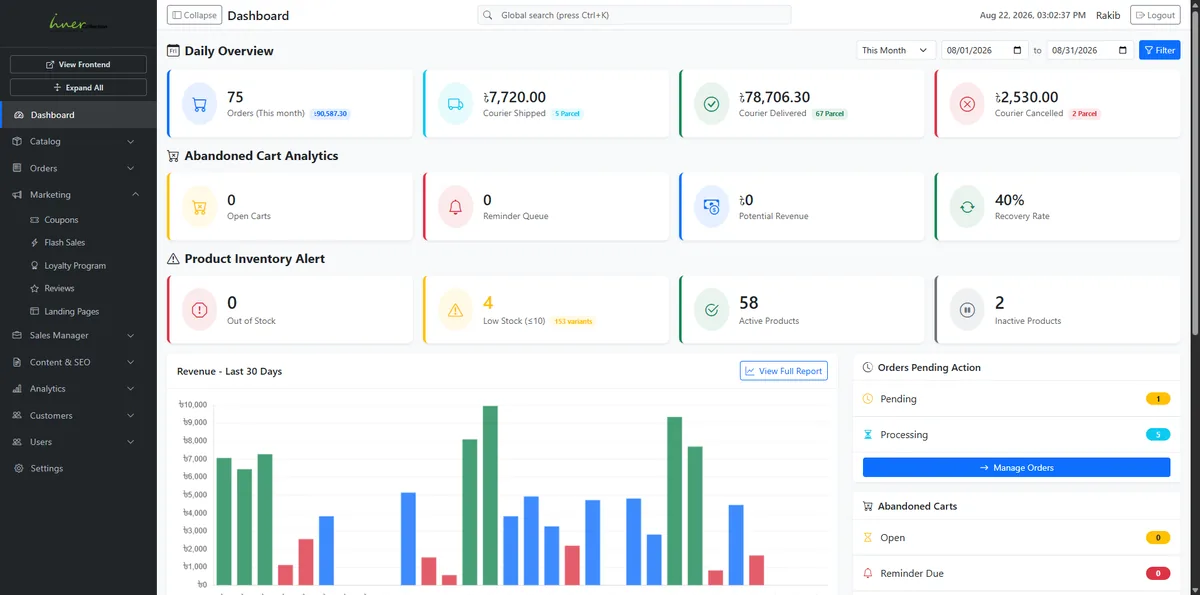Click the Low Stock warning triangle icon
1200x595 pixels.
(x=456, y=310)
